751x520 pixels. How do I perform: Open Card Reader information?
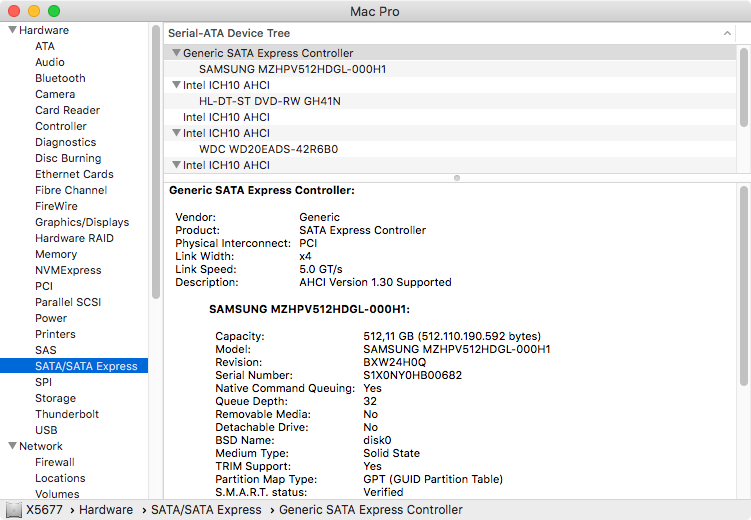coord(68,110)
